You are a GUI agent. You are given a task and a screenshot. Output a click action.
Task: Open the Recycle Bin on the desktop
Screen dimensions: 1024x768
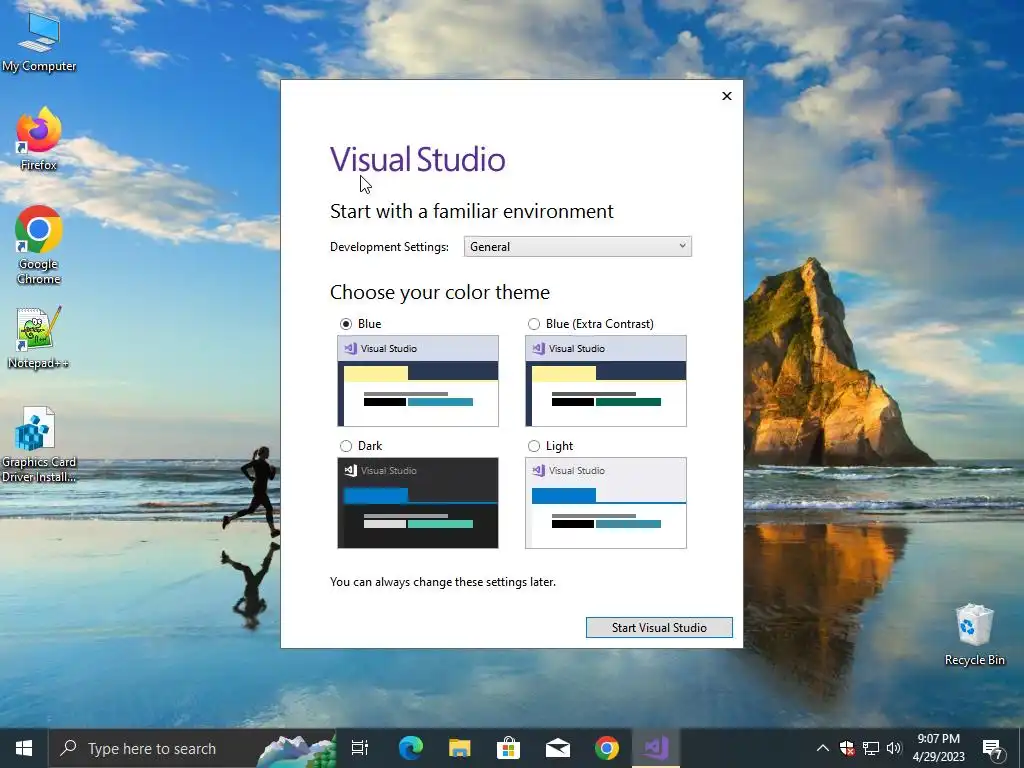[x=974, y=633]
